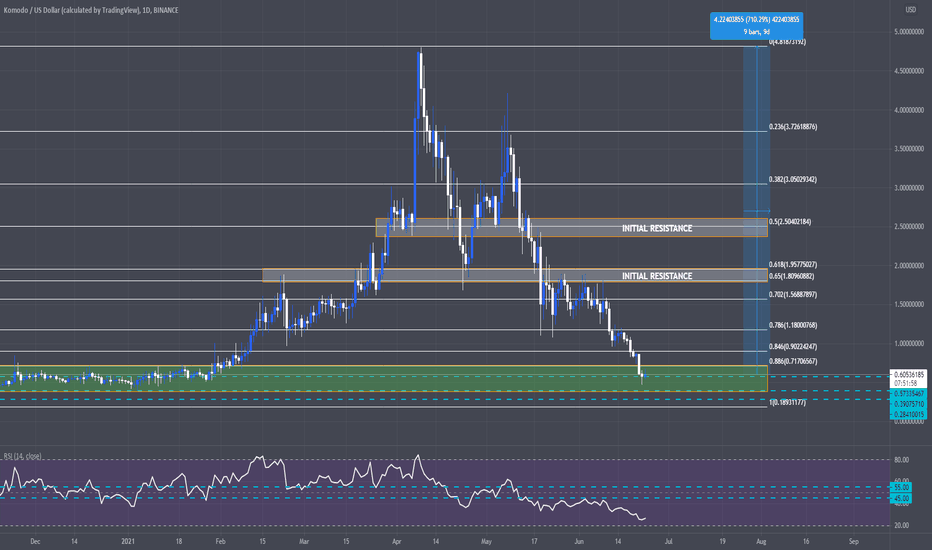Click the 80.00 RSI scale label
This screenshot has height=550, width=932.
(x=901, y=460)
